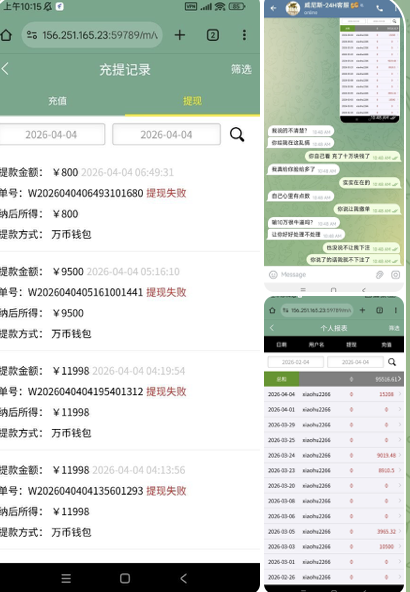The width and height of the screenshot is (410, 592).
Task: Tap the search magnifier beside the 2026-04-04 dates
Action: coord(237,134)
